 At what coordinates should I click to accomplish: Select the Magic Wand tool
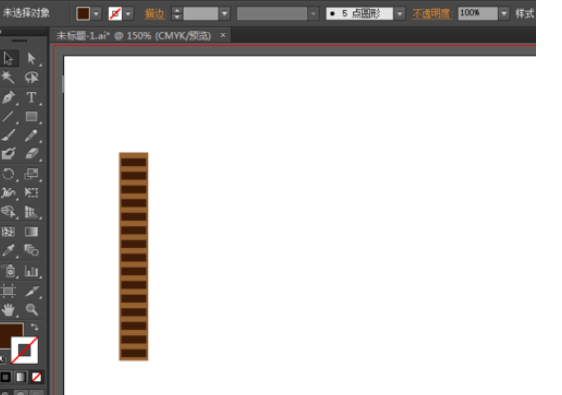(x=8, y=77)
